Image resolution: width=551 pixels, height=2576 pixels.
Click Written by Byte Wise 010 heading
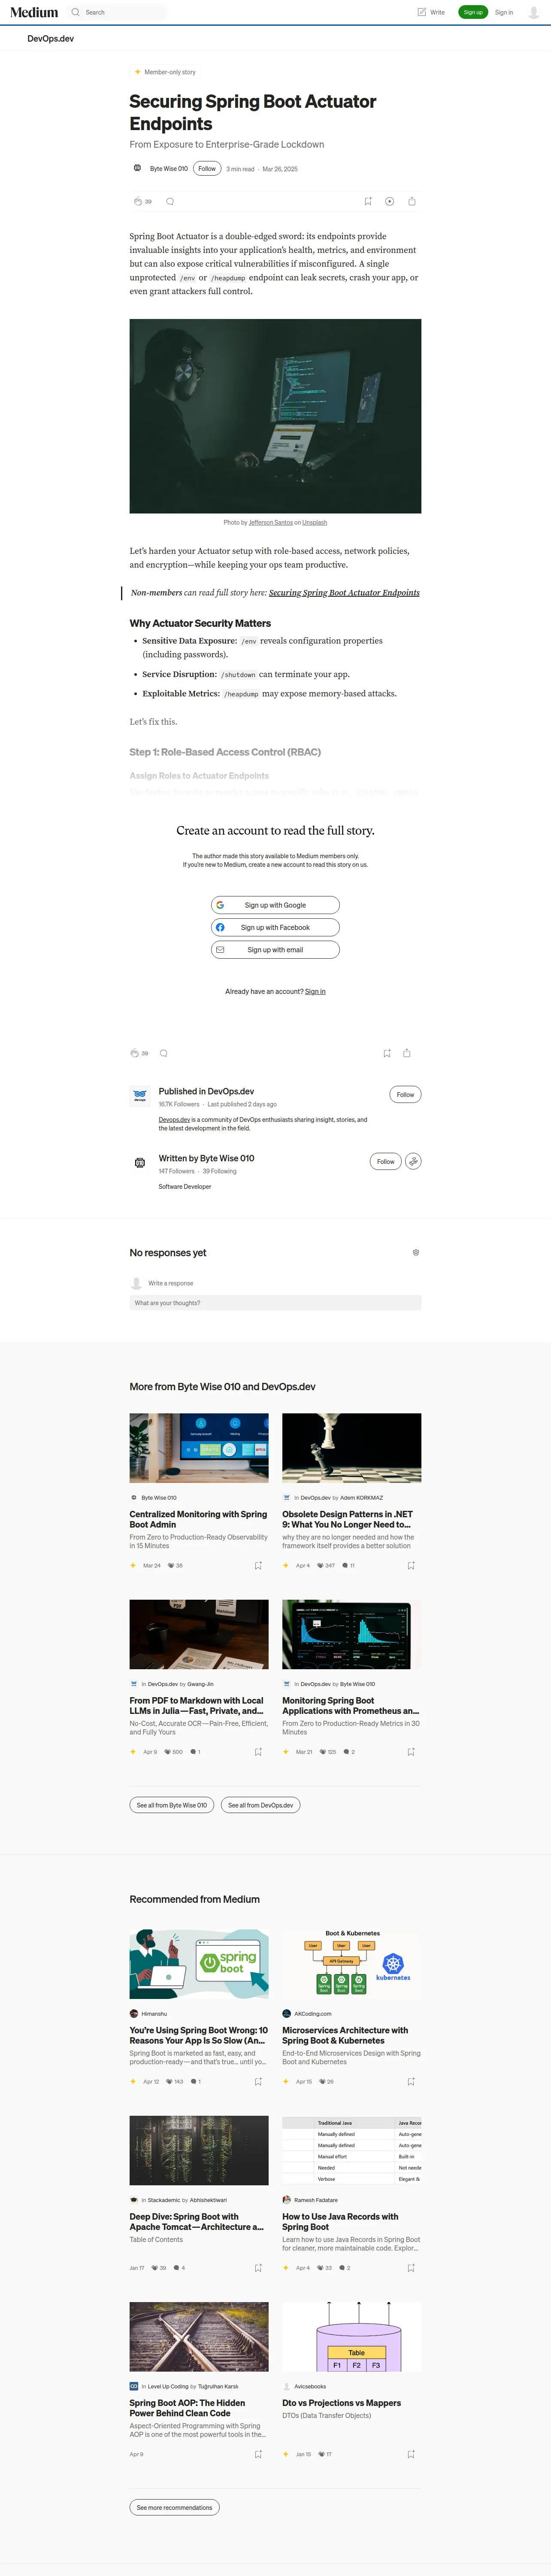point(206,1158)
